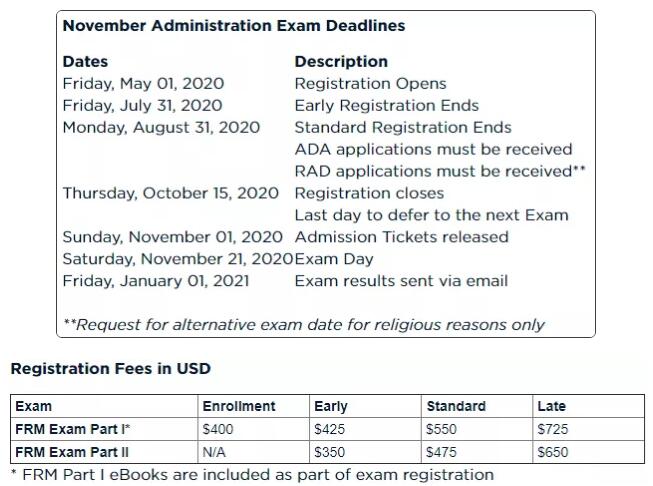Select Exam results sent via email

click(400, 281)
